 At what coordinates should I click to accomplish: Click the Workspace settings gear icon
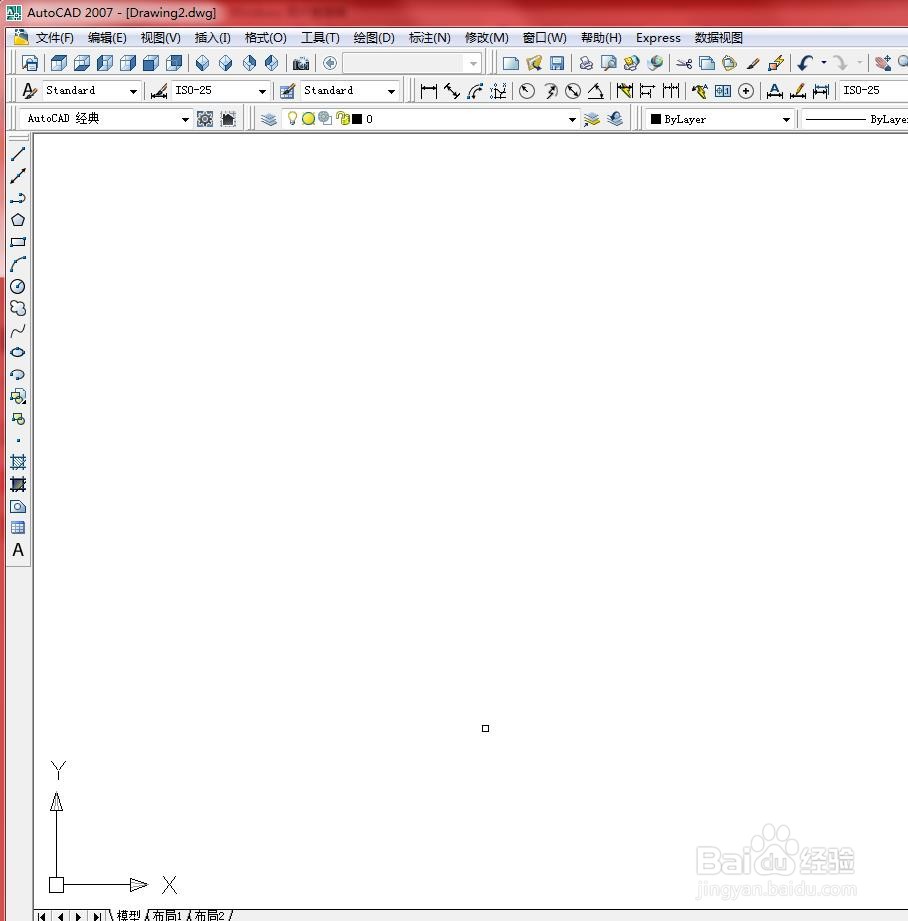(205, 119)
